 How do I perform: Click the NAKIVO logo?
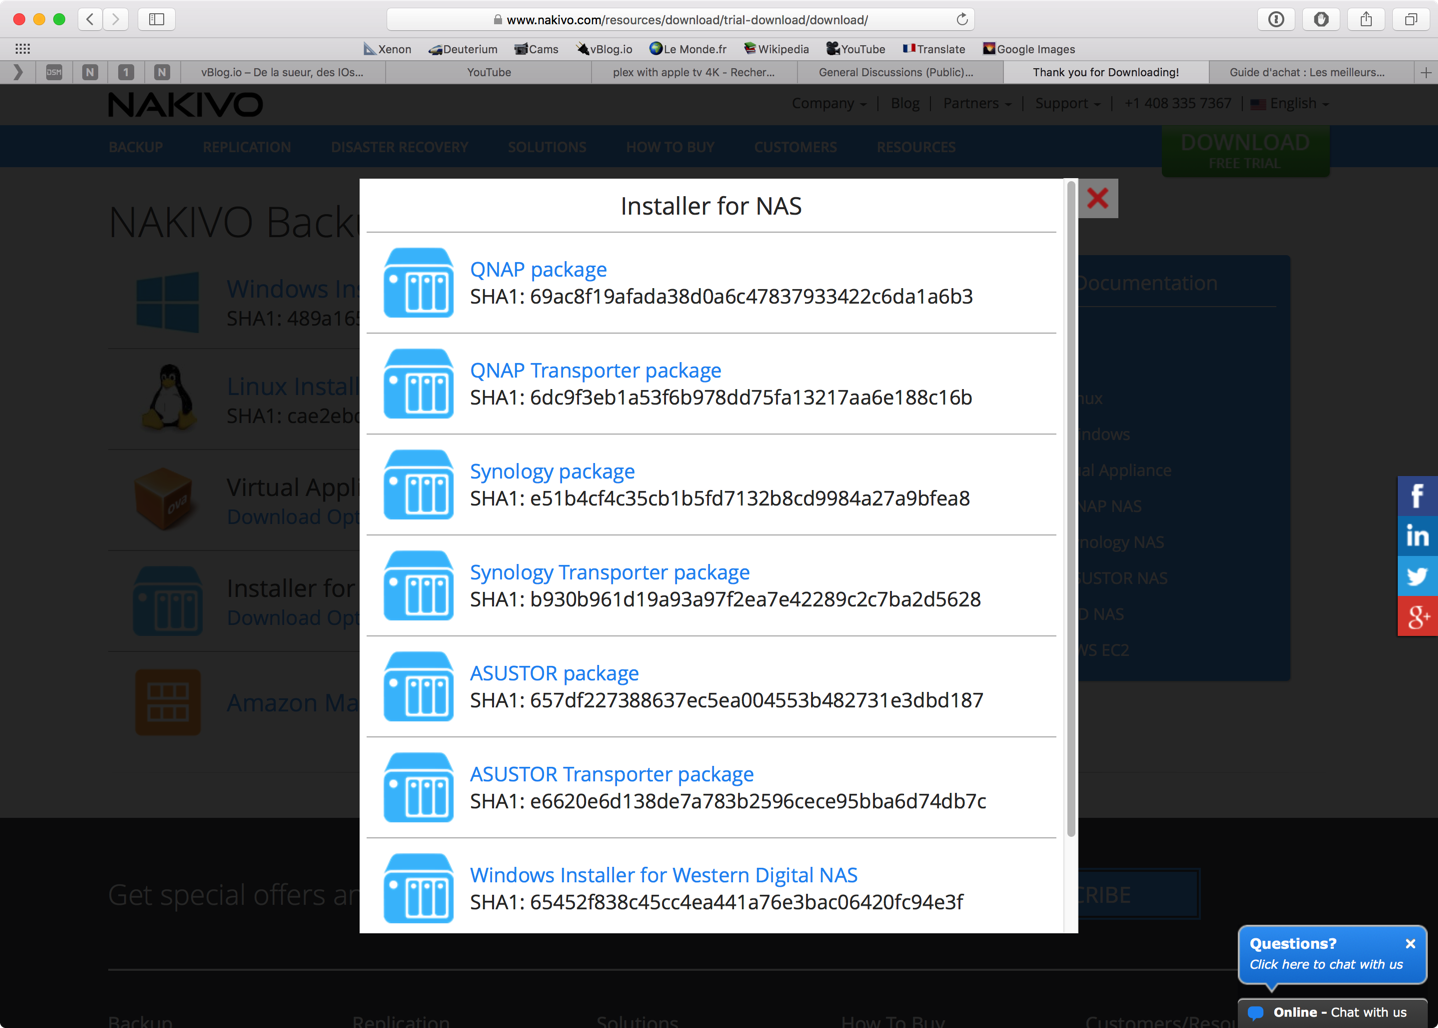click(x=186, y=104)
